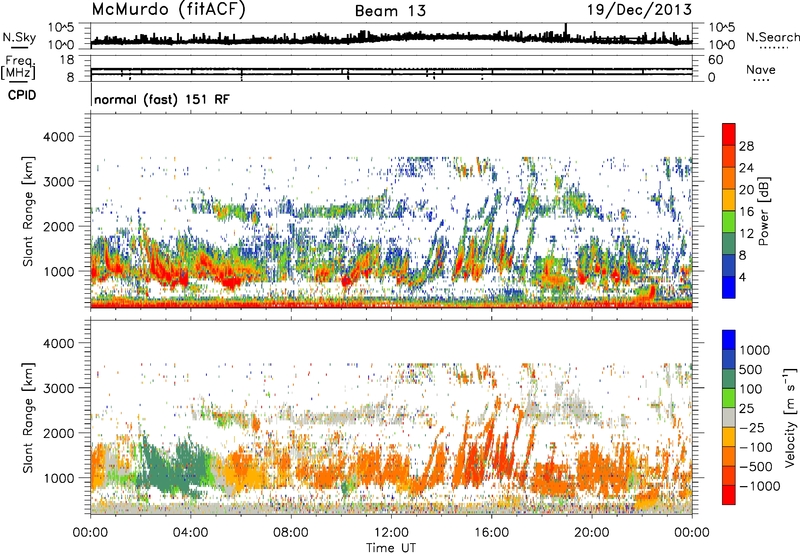Click the -25 value on Velocity colorbar
Viewport: 800px width, 554px height.
pos(752,427)
